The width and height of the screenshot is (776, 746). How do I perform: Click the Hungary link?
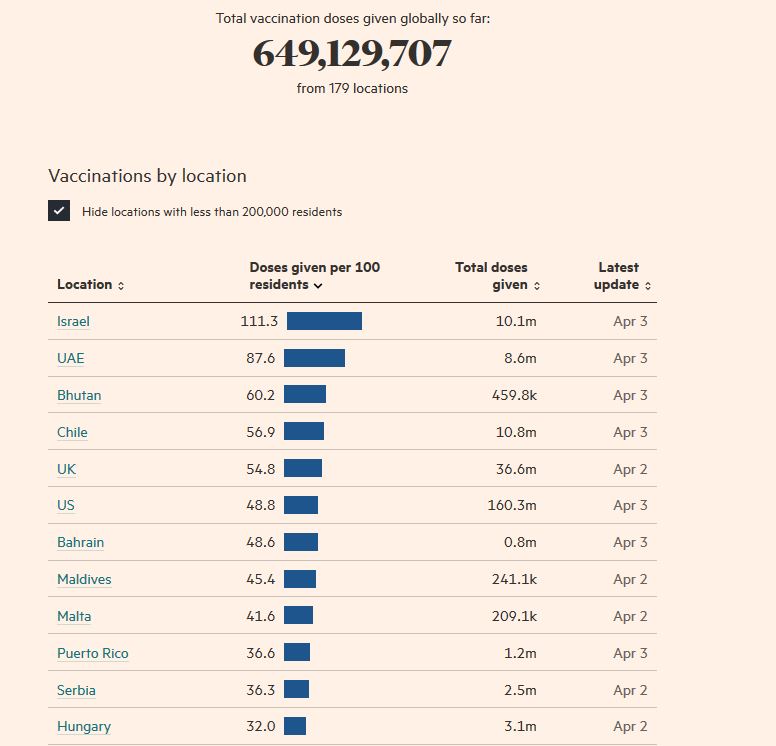click(x=83, y=726)
